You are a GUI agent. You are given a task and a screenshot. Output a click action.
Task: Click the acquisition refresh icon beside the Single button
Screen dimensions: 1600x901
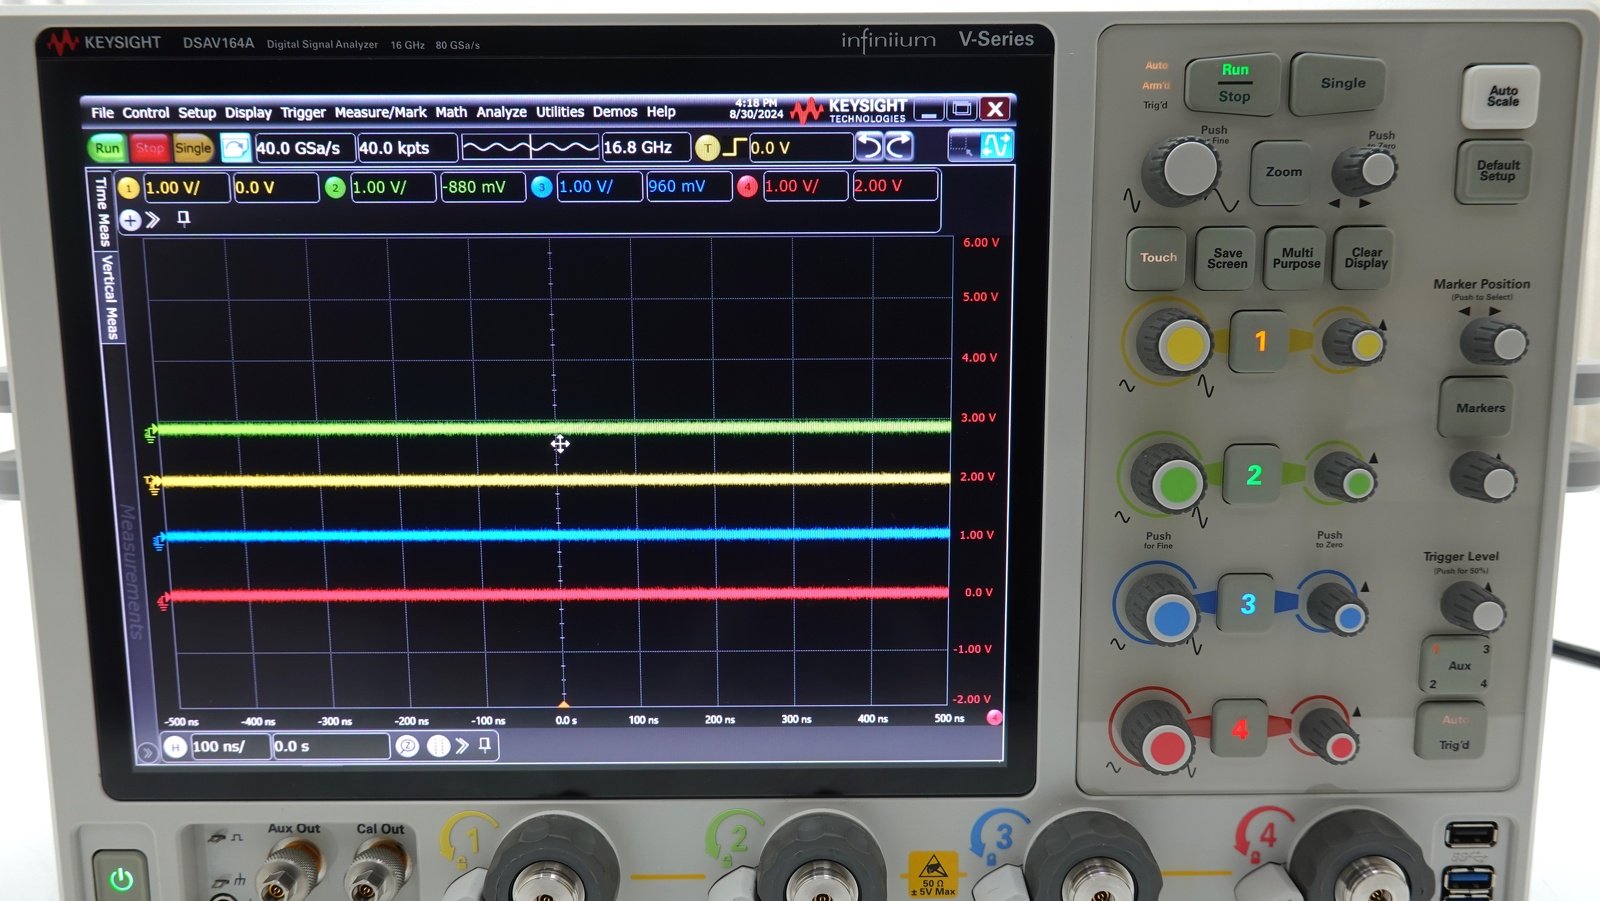[x=235, y=148]
